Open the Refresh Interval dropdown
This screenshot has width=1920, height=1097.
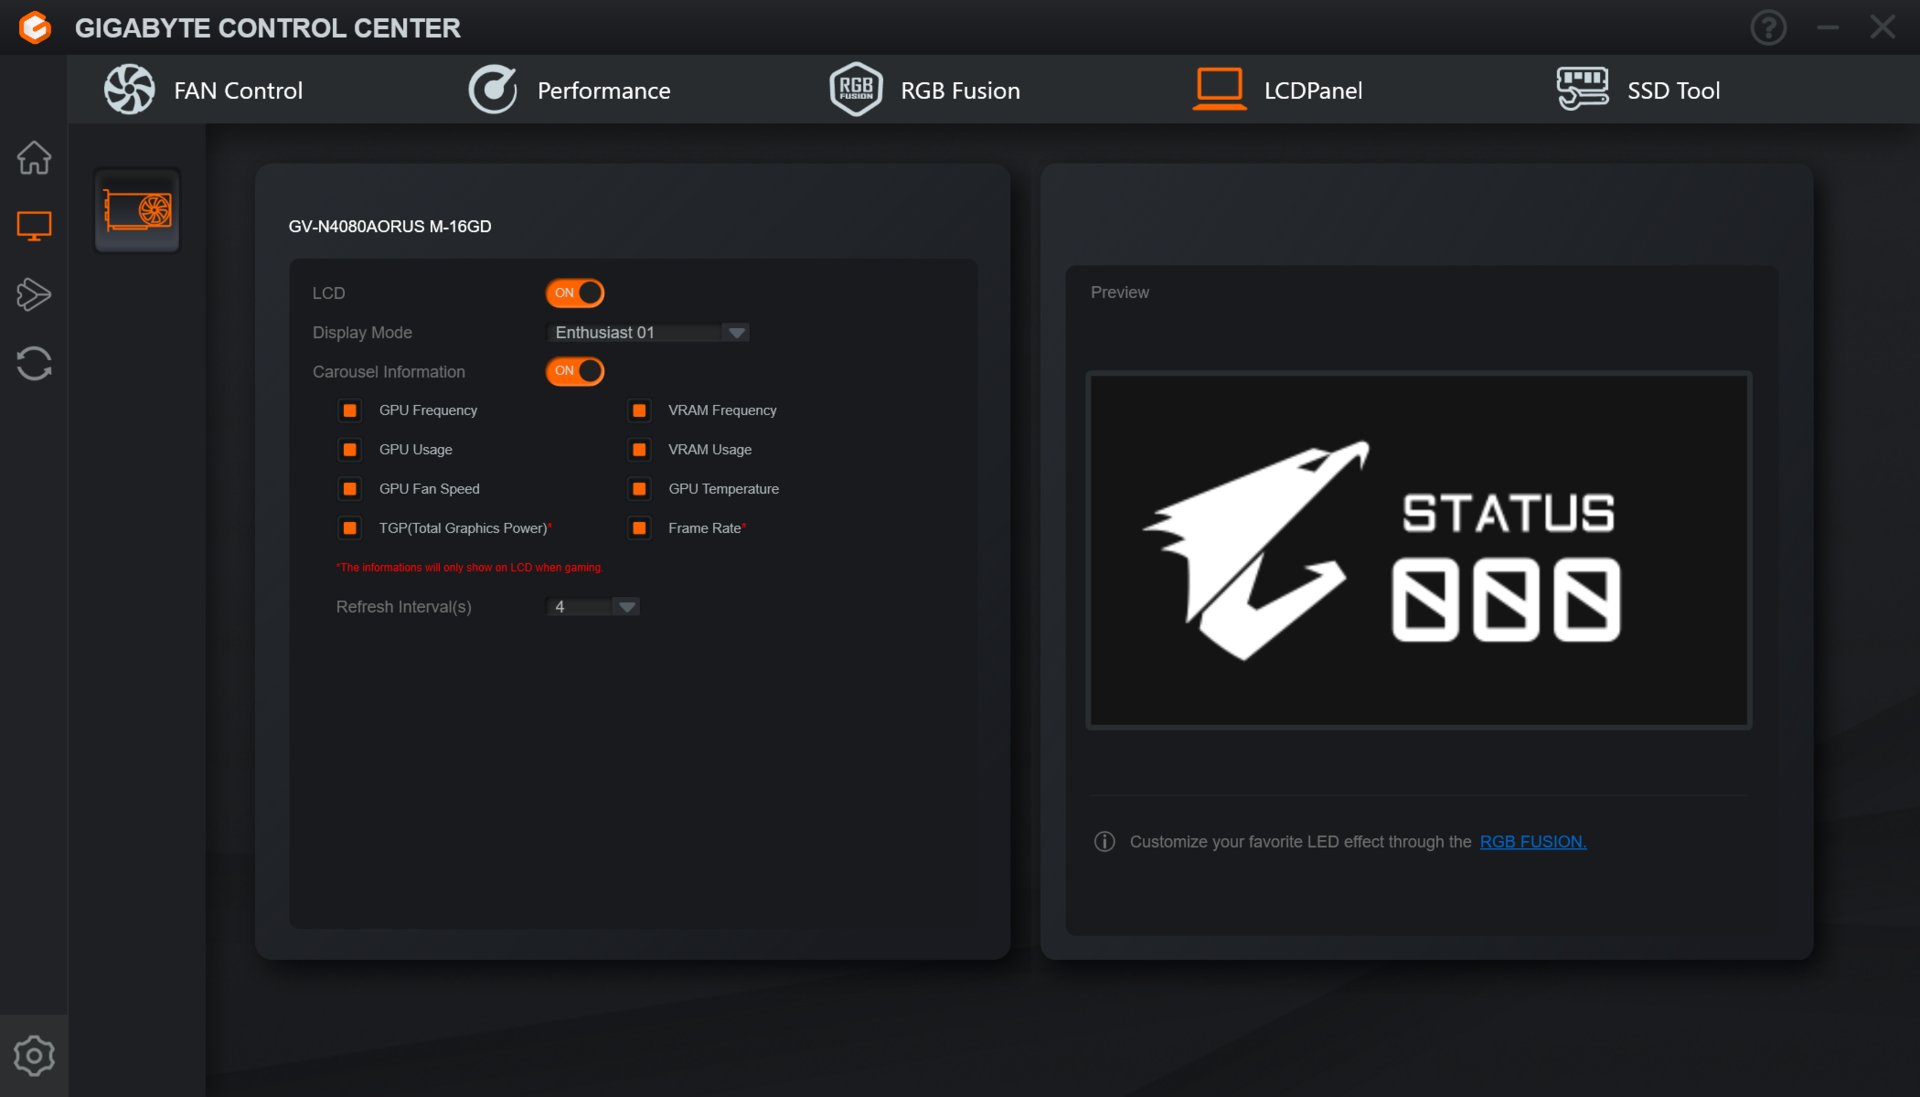[627, 607]
